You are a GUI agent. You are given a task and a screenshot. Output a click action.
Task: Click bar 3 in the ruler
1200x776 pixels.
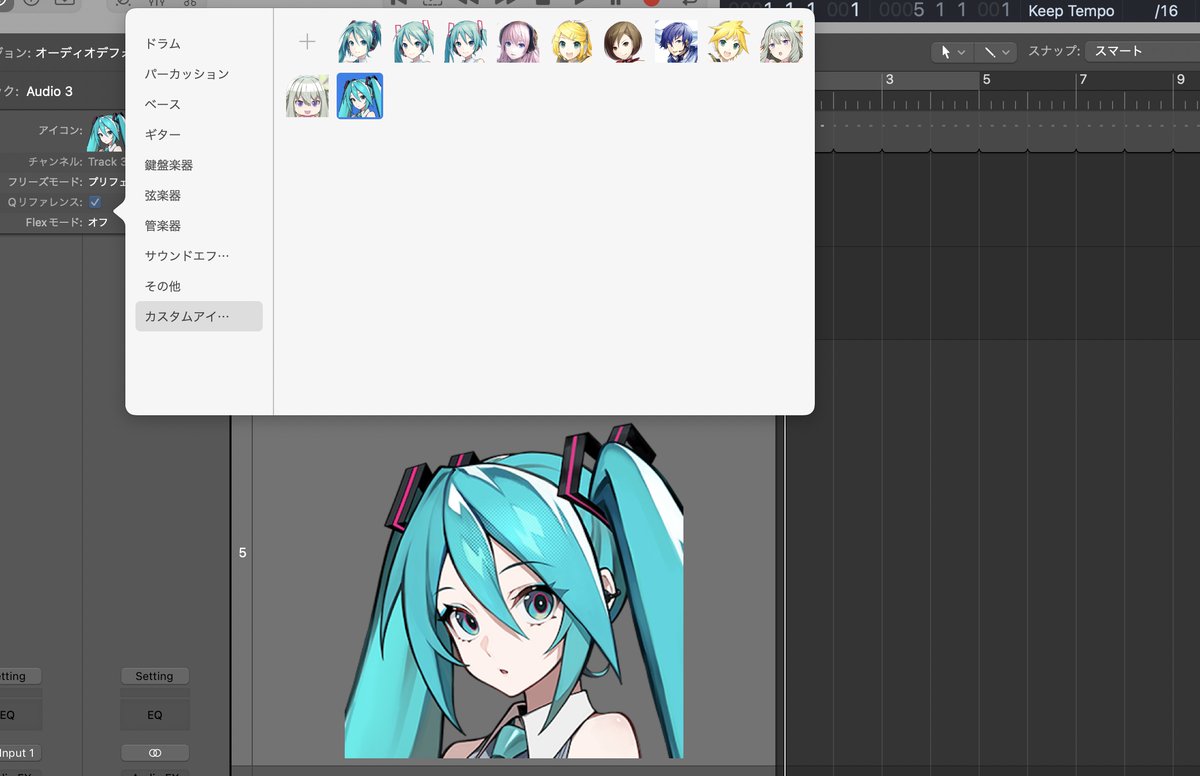point(890,79)
